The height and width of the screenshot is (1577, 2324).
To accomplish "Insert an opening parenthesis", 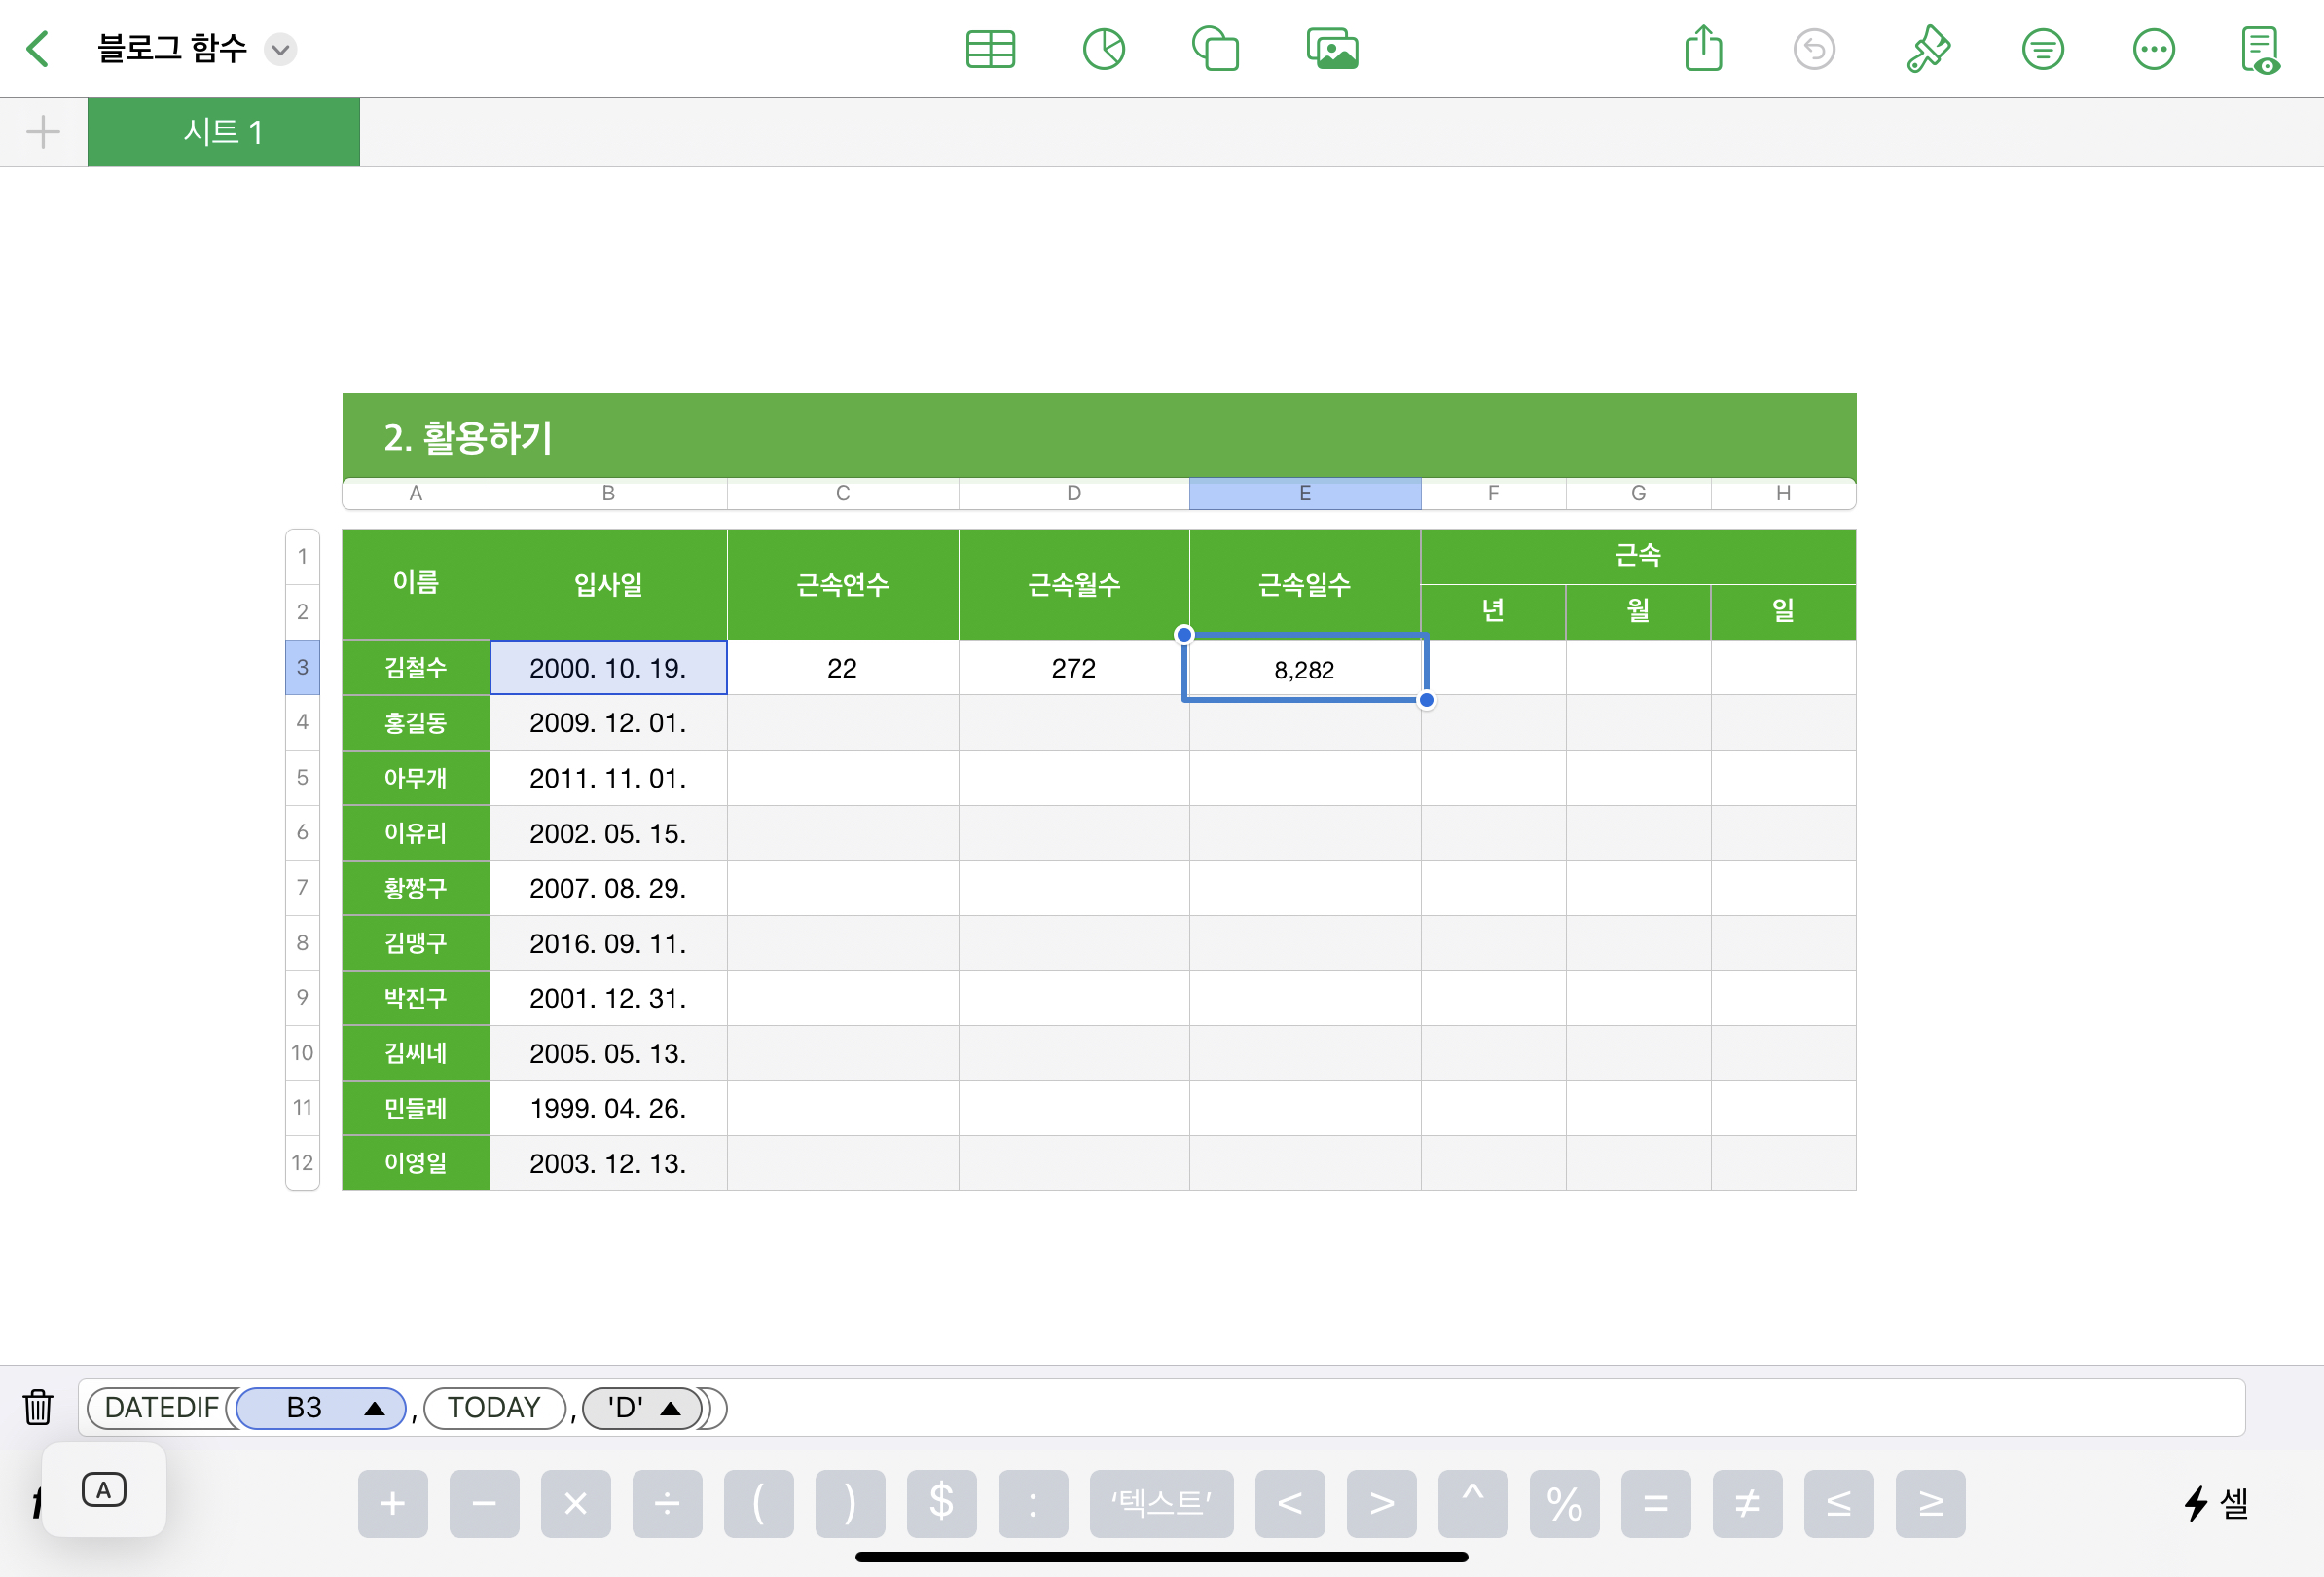I will click(759, 1503).
